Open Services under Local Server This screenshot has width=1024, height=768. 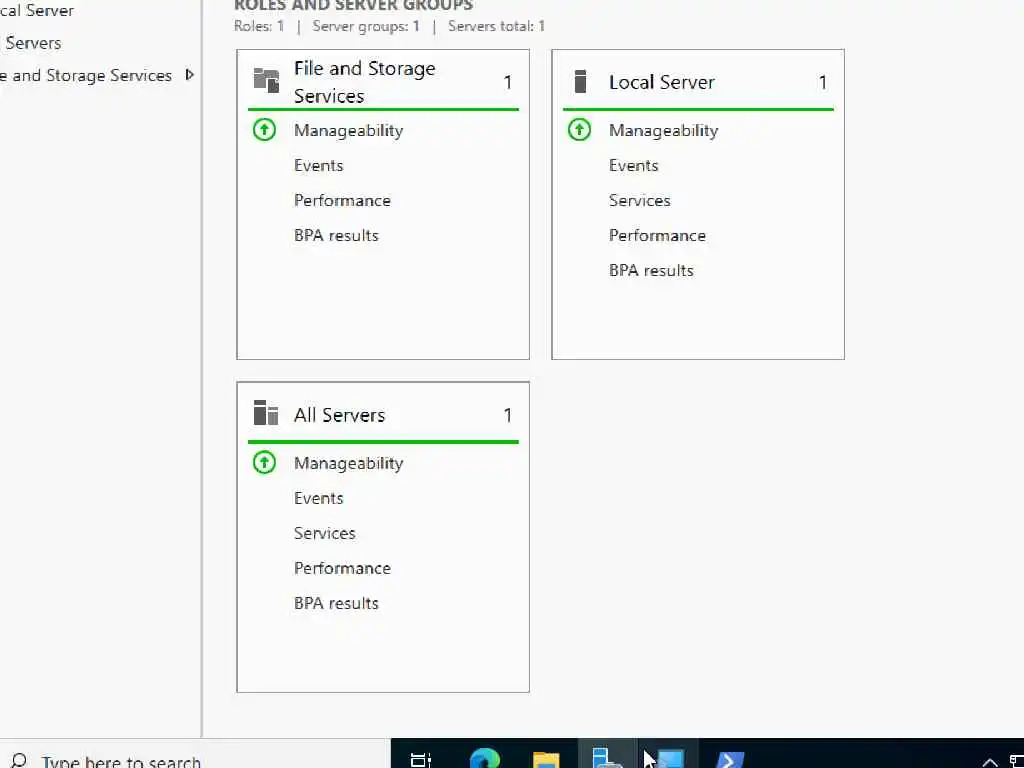640,200
